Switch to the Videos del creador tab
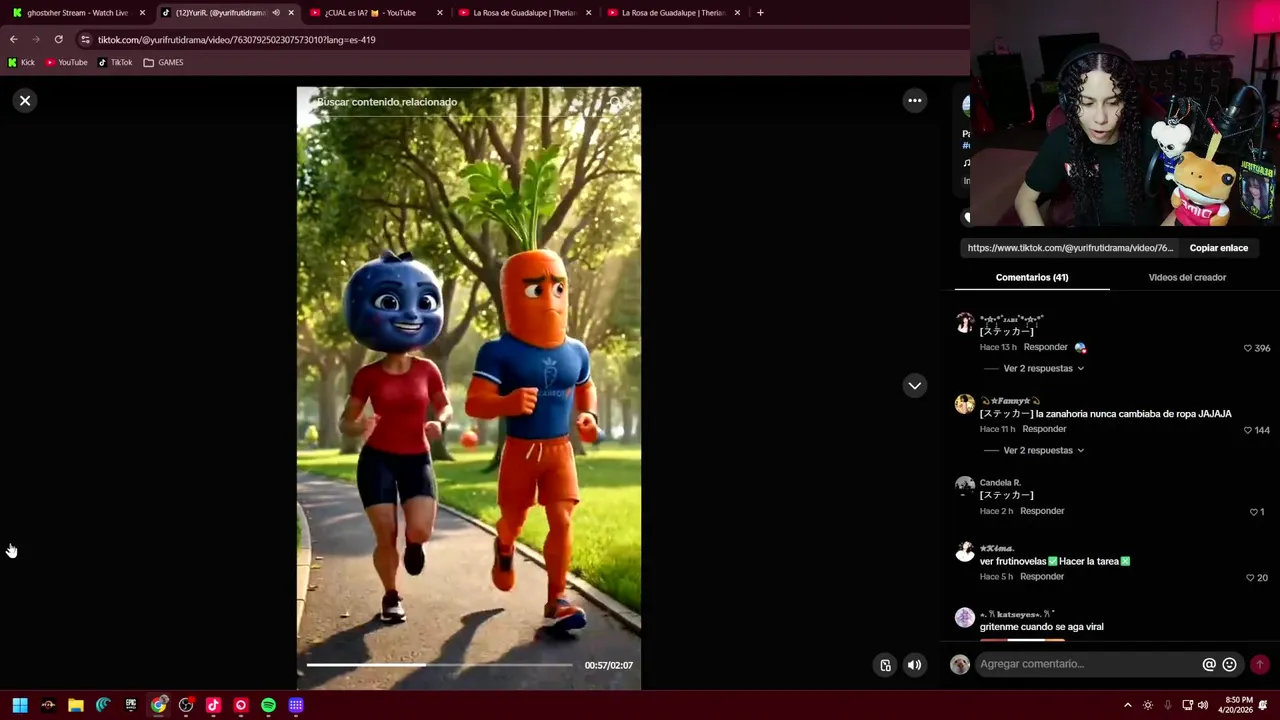This screenshot has height=720, width=1280. point(1187,277)
